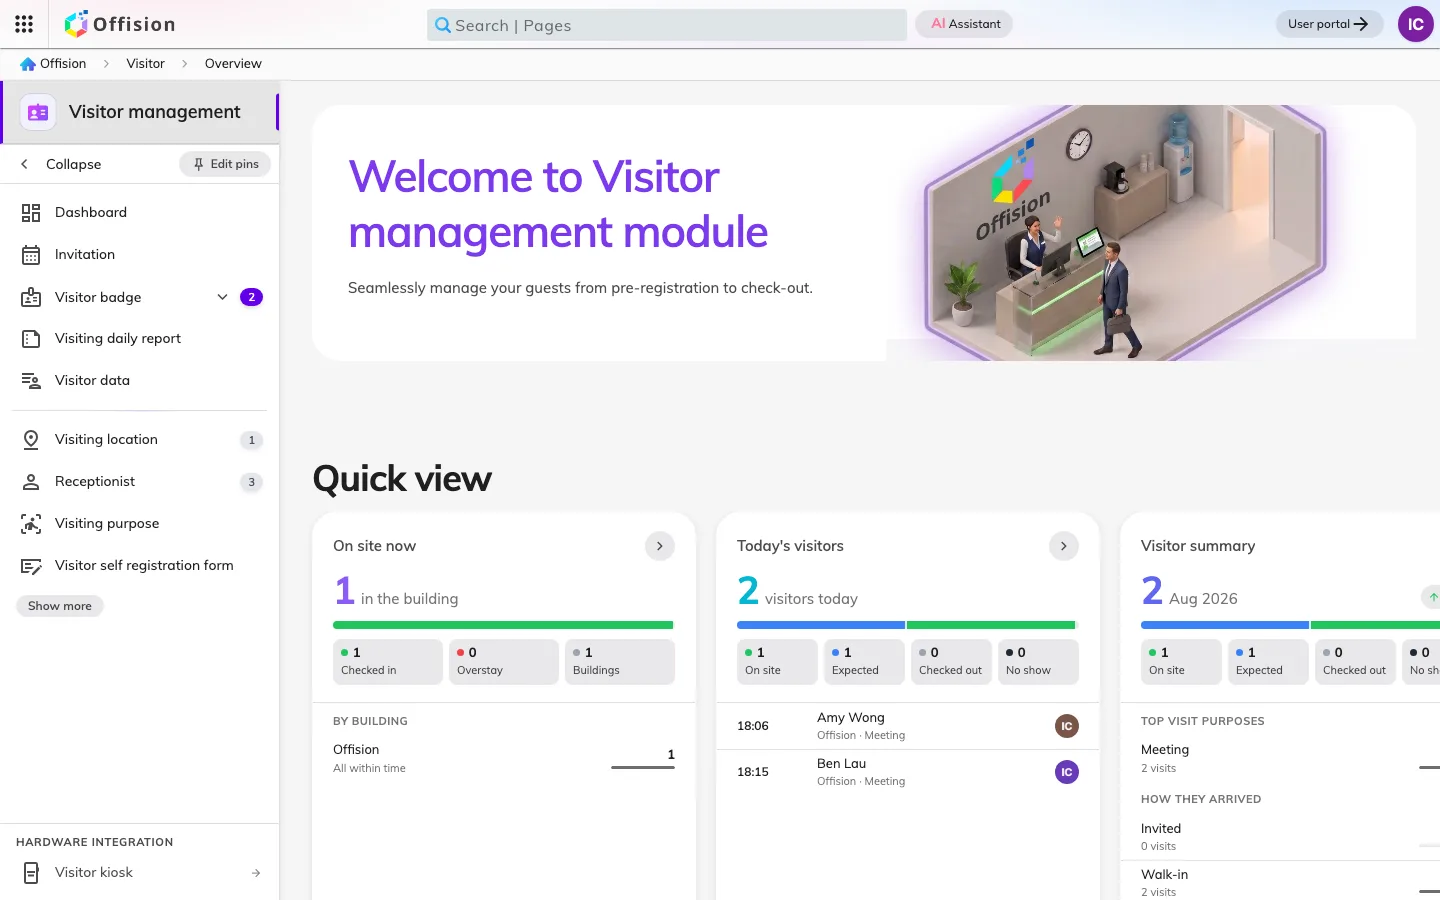Open On site now details arrow
This screenshot has height=900, width=1440.
coord(659,546)
